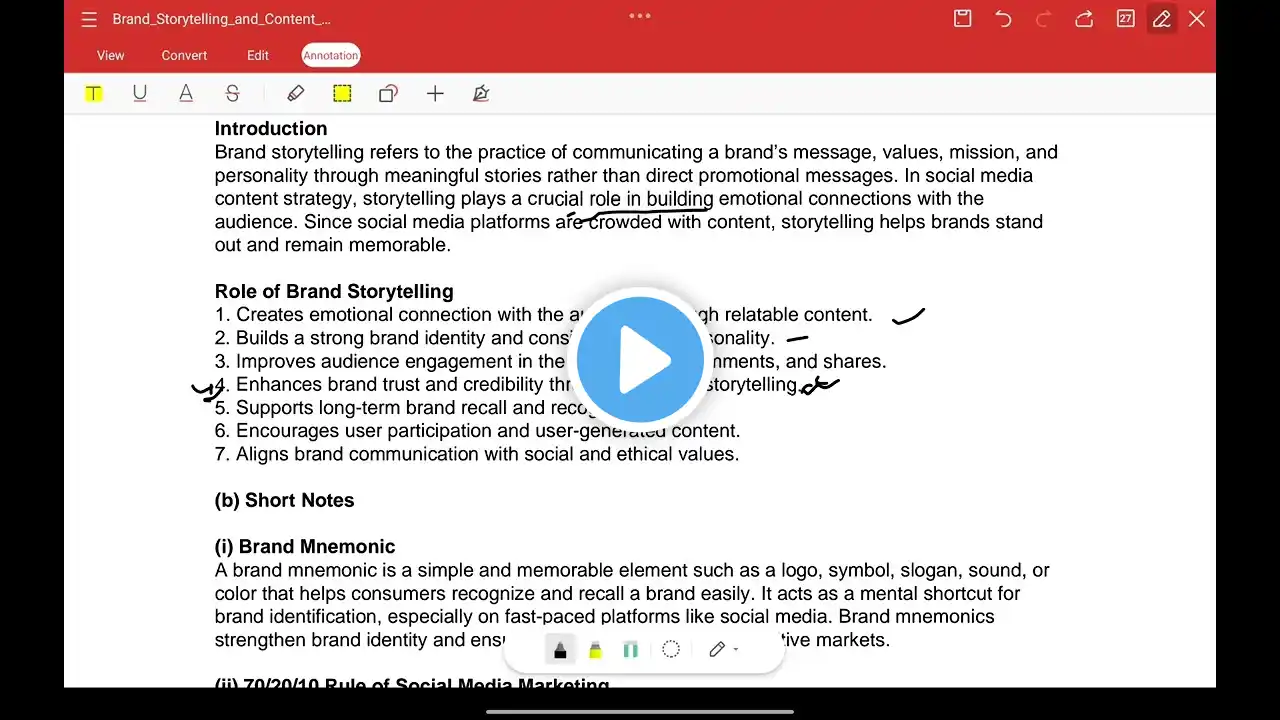
Task: Select the text highlight tool
Action: point(93,93)
